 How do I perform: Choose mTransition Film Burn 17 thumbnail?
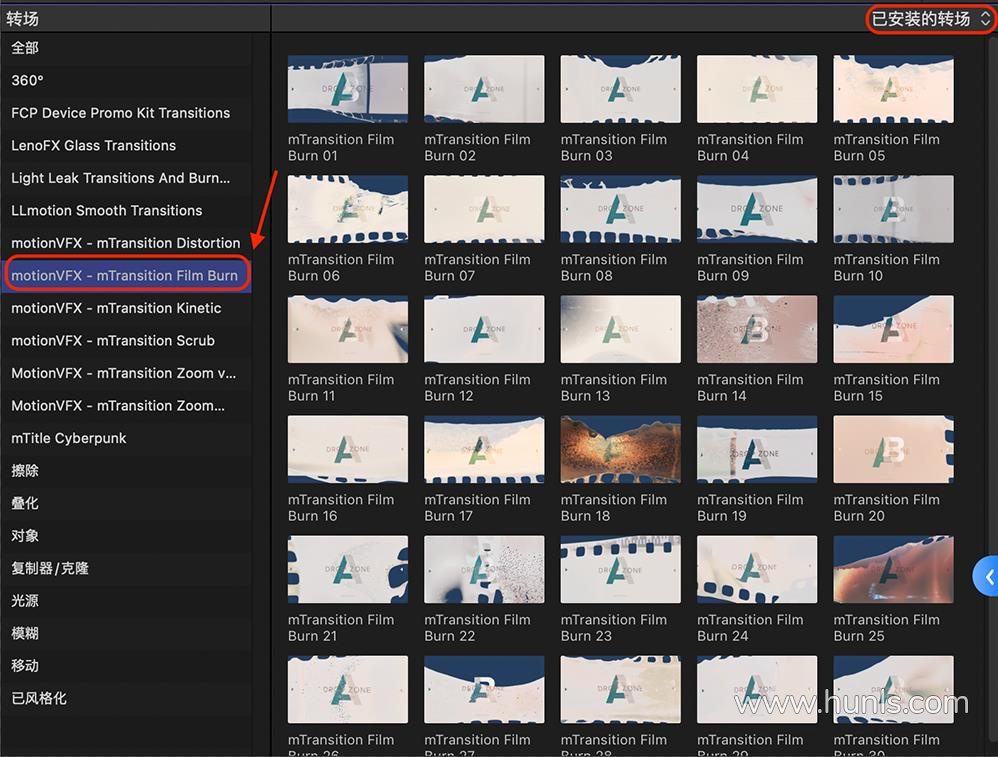[484, 449]
